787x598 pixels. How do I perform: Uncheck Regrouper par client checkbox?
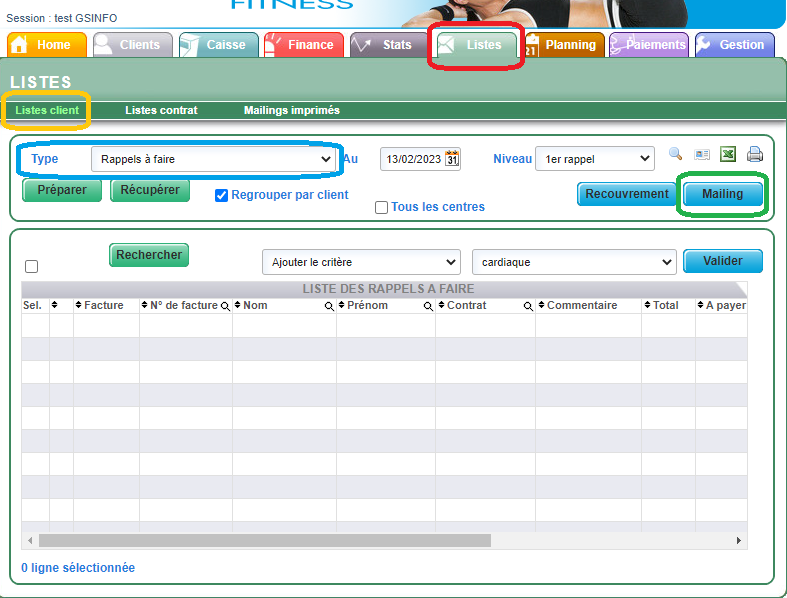222,195
